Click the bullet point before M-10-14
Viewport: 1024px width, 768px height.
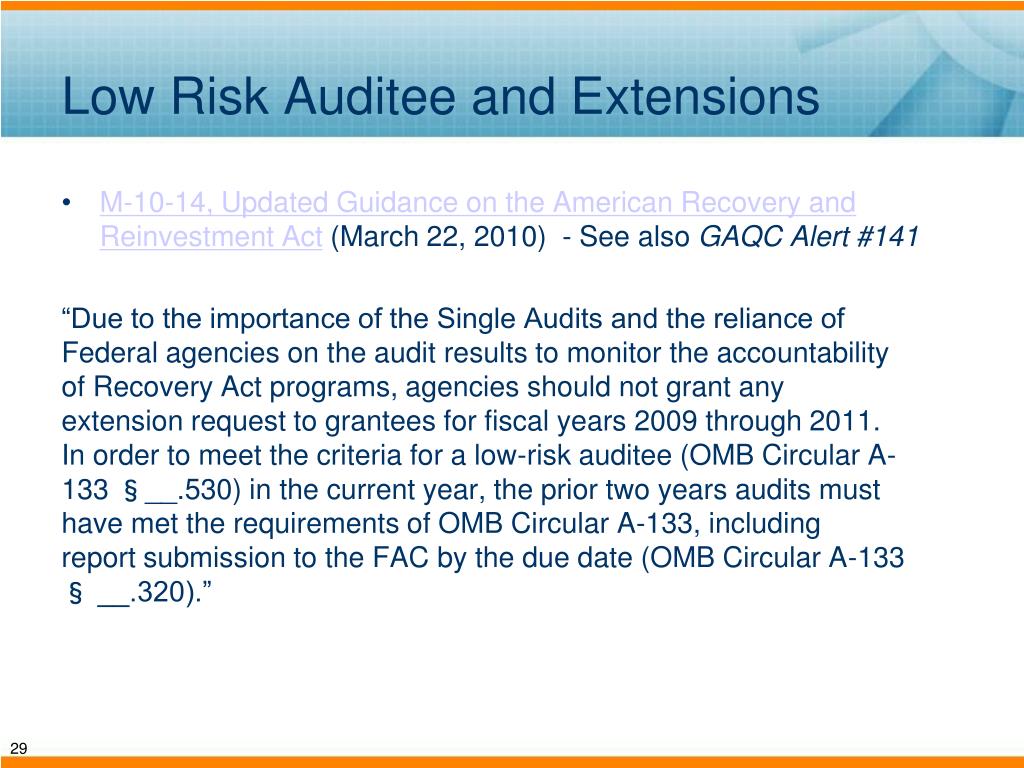tap(66, 203)
